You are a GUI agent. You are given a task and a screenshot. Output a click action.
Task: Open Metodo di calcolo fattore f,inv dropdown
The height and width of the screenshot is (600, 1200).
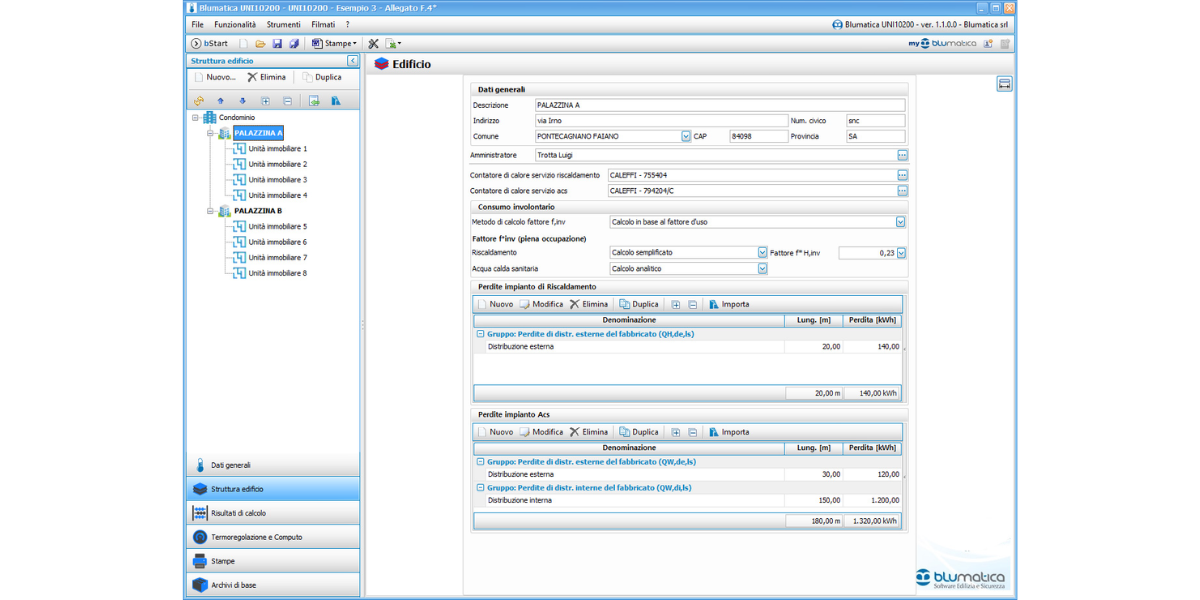point(900,222)
